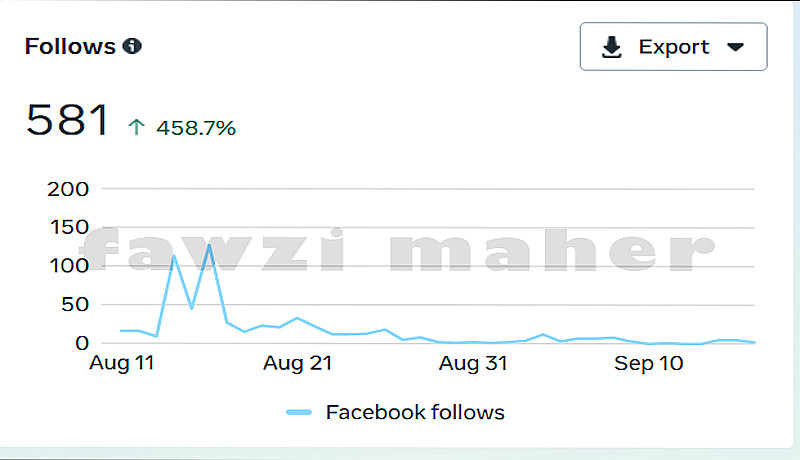Select the Aug 11 date label
Screen dimensions: 800x460
[122, 364]
